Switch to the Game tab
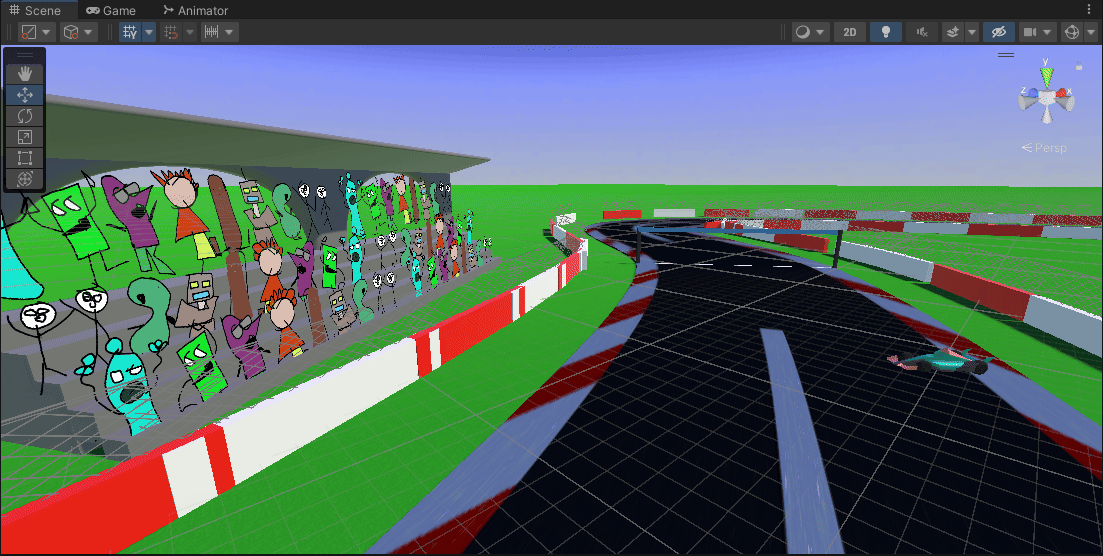The width and height of the screenshot is (1103, 556). tap(110, 10)
